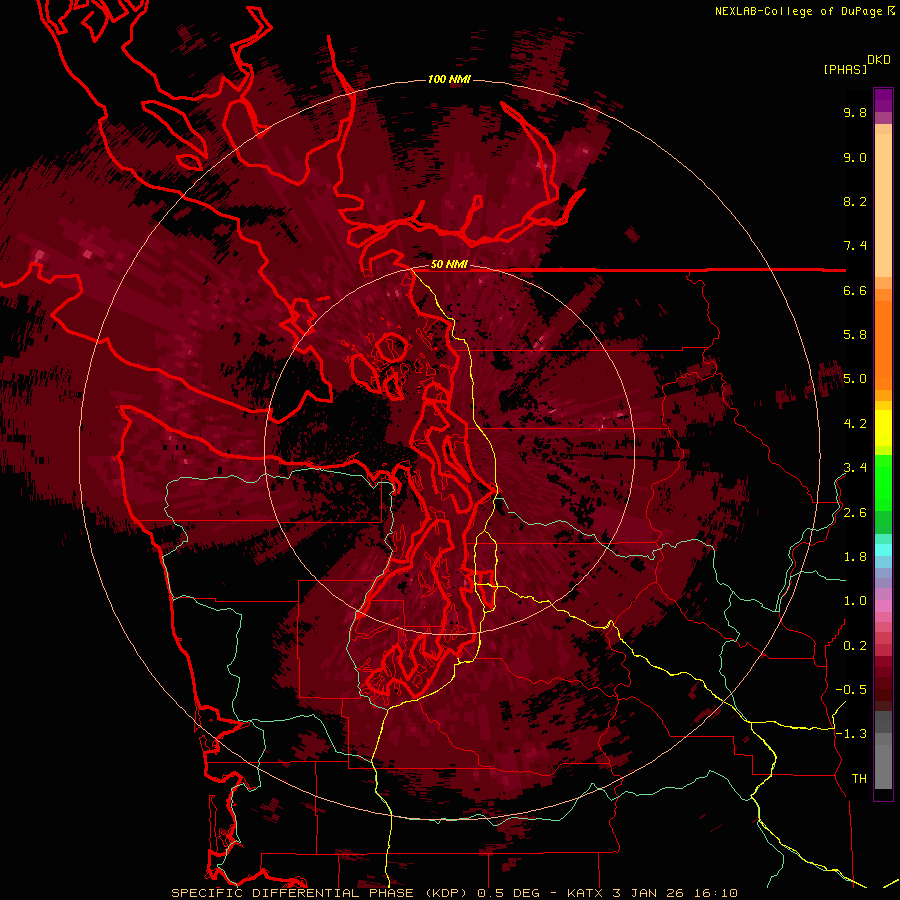
Task: Click the 0.2 scale value
Action: point(855,646)
